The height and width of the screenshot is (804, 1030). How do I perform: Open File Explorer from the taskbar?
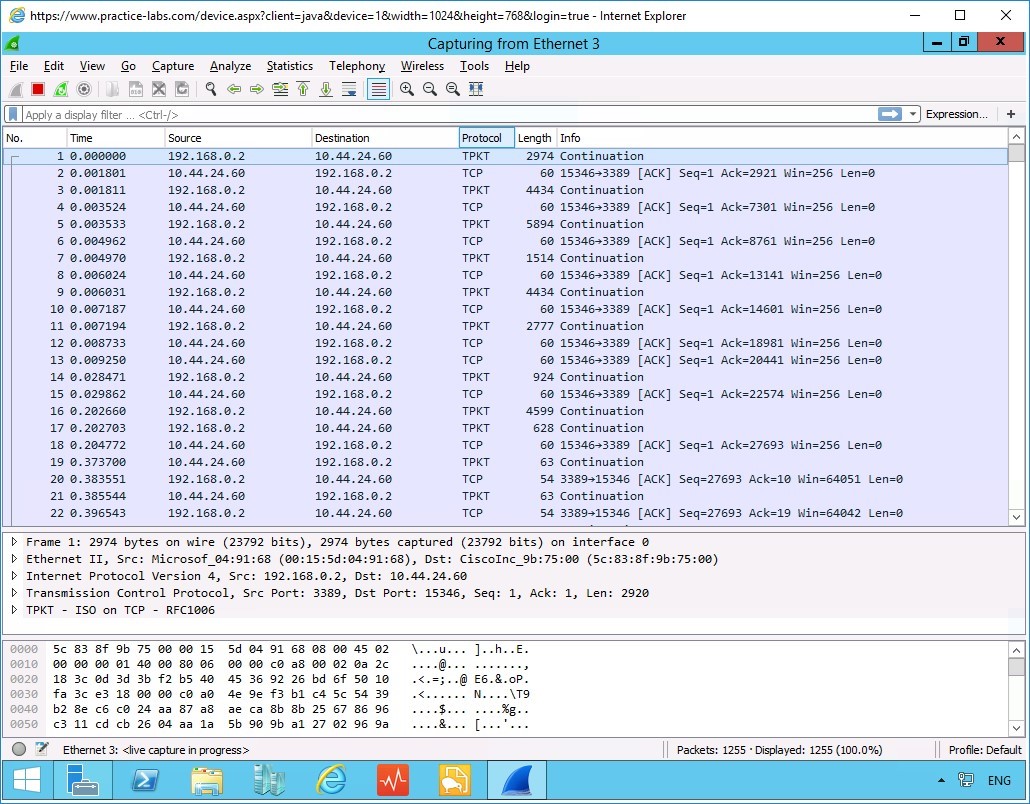tap(207, 780)
